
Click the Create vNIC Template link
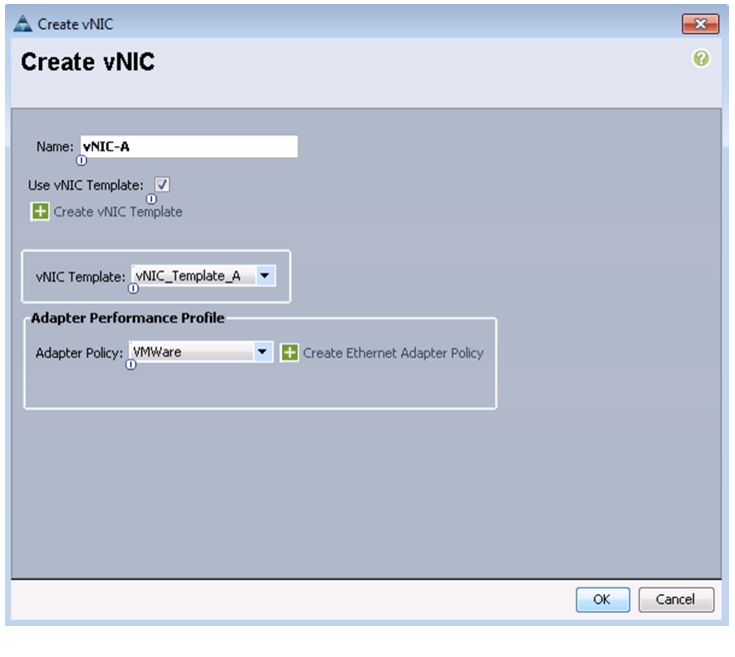[118, 212]
